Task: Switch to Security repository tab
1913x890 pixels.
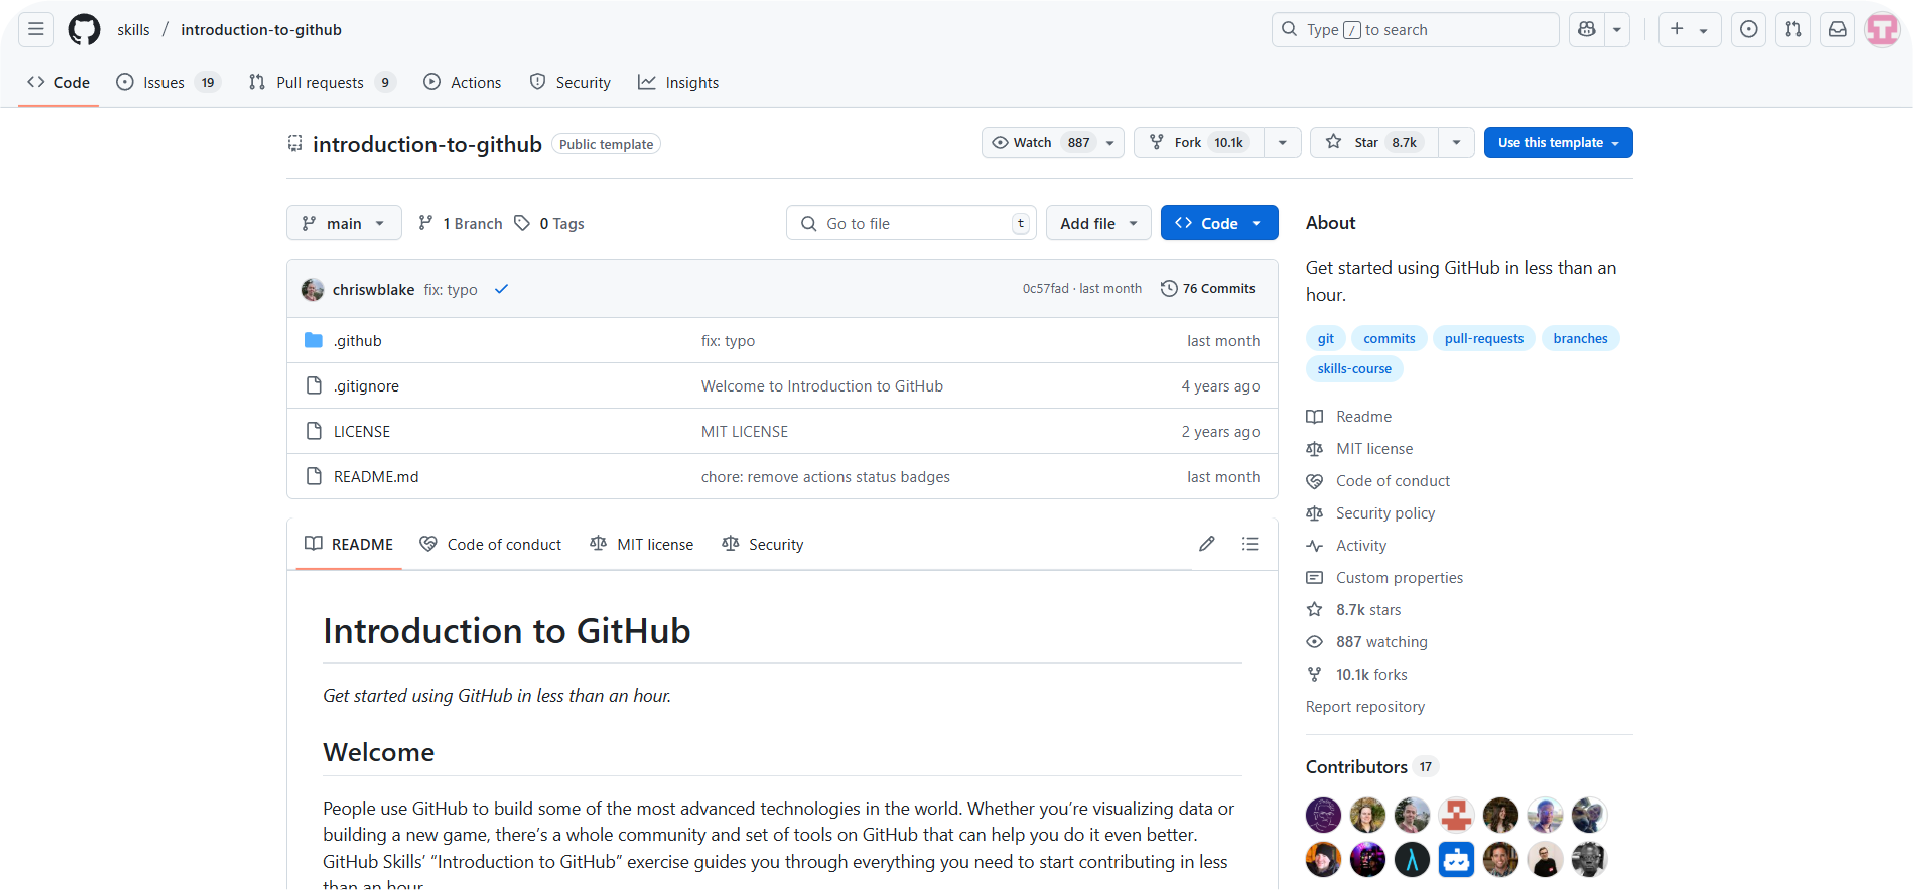Action: click(570, 82)
